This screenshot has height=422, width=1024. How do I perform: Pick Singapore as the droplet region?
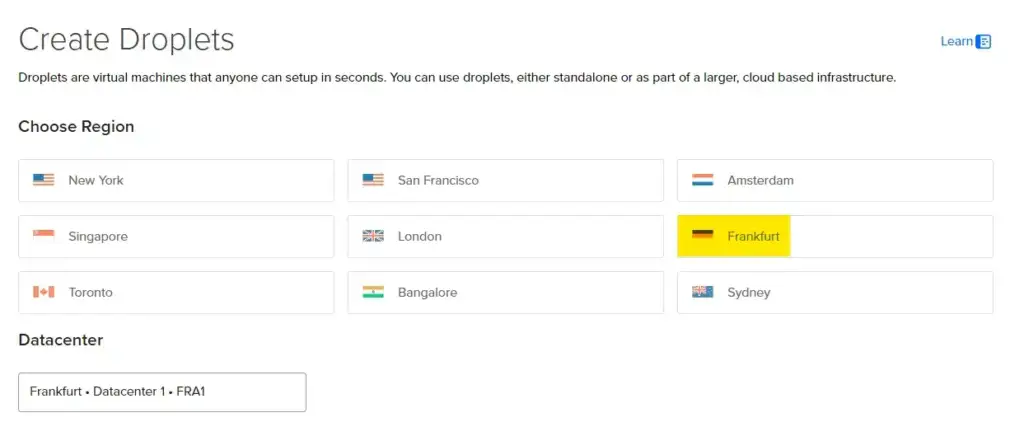(x=98, y=236)
